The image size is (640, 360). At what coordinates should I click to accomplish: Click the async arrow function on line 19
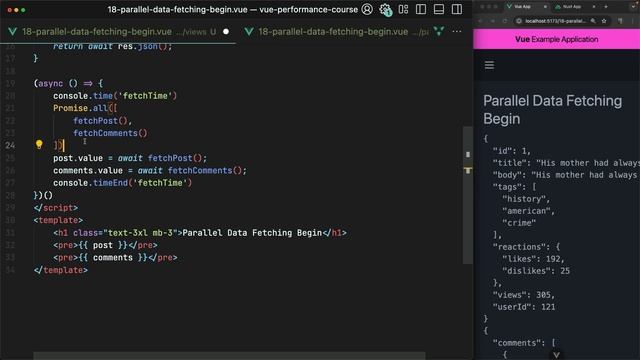point(69,84)
